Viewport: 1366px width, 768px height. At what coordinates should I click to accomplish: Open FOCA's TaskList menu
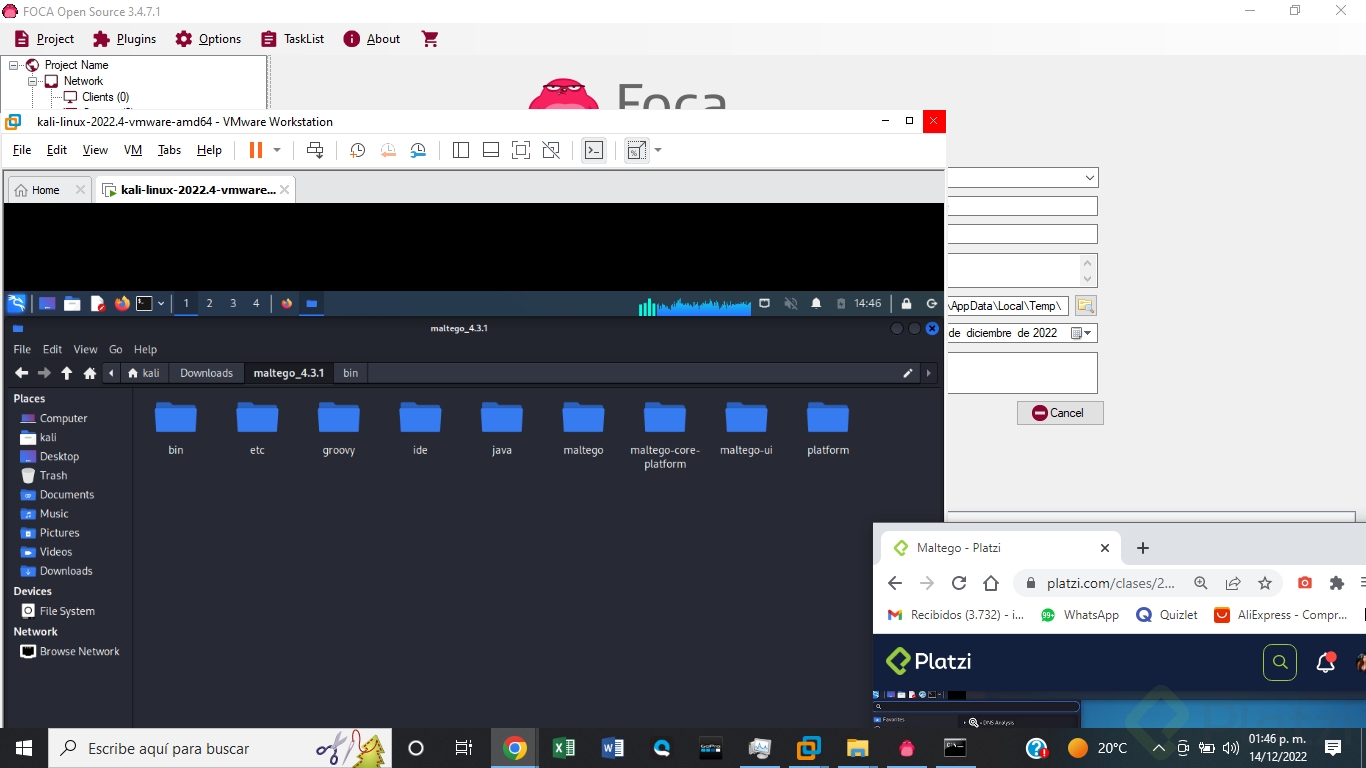click(x=292, y=39)
